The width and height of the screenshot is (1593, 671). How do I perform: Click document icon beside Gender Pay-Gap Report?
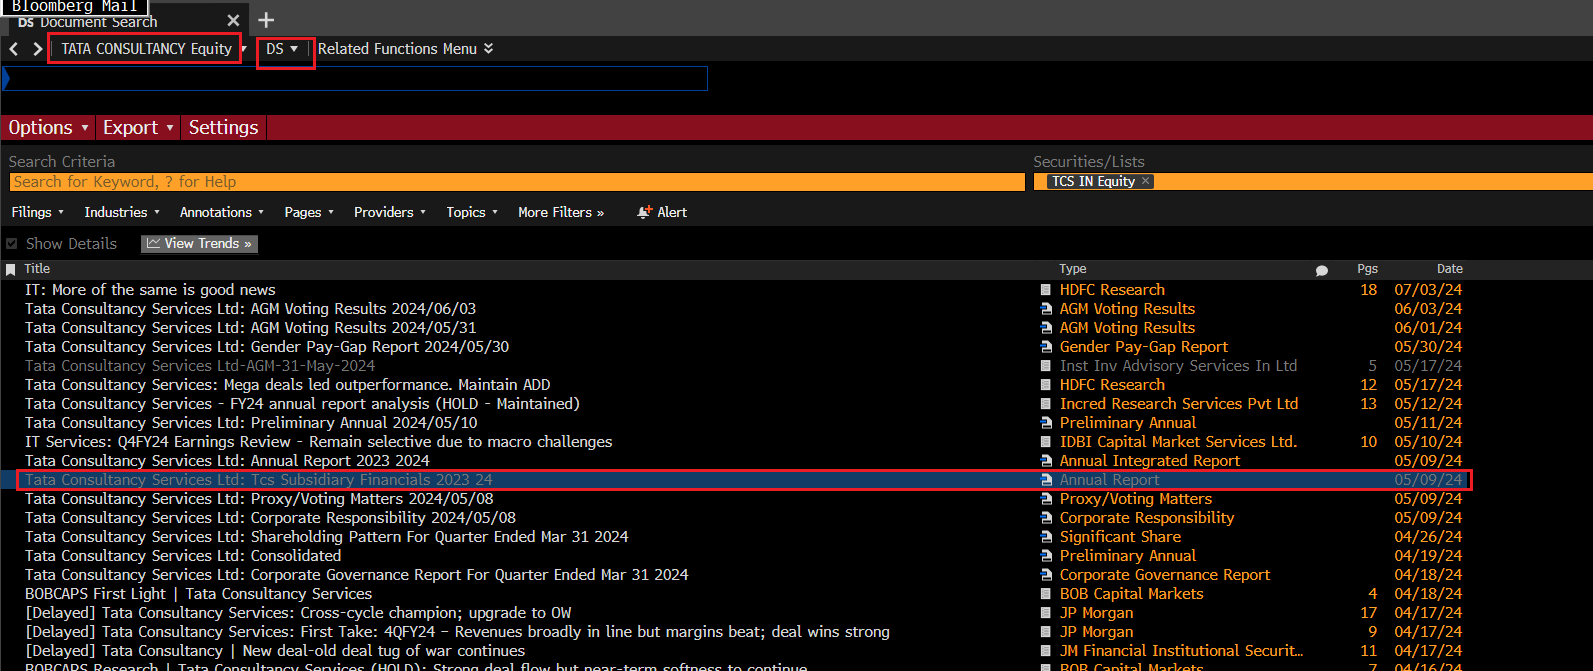(1046, 347)
